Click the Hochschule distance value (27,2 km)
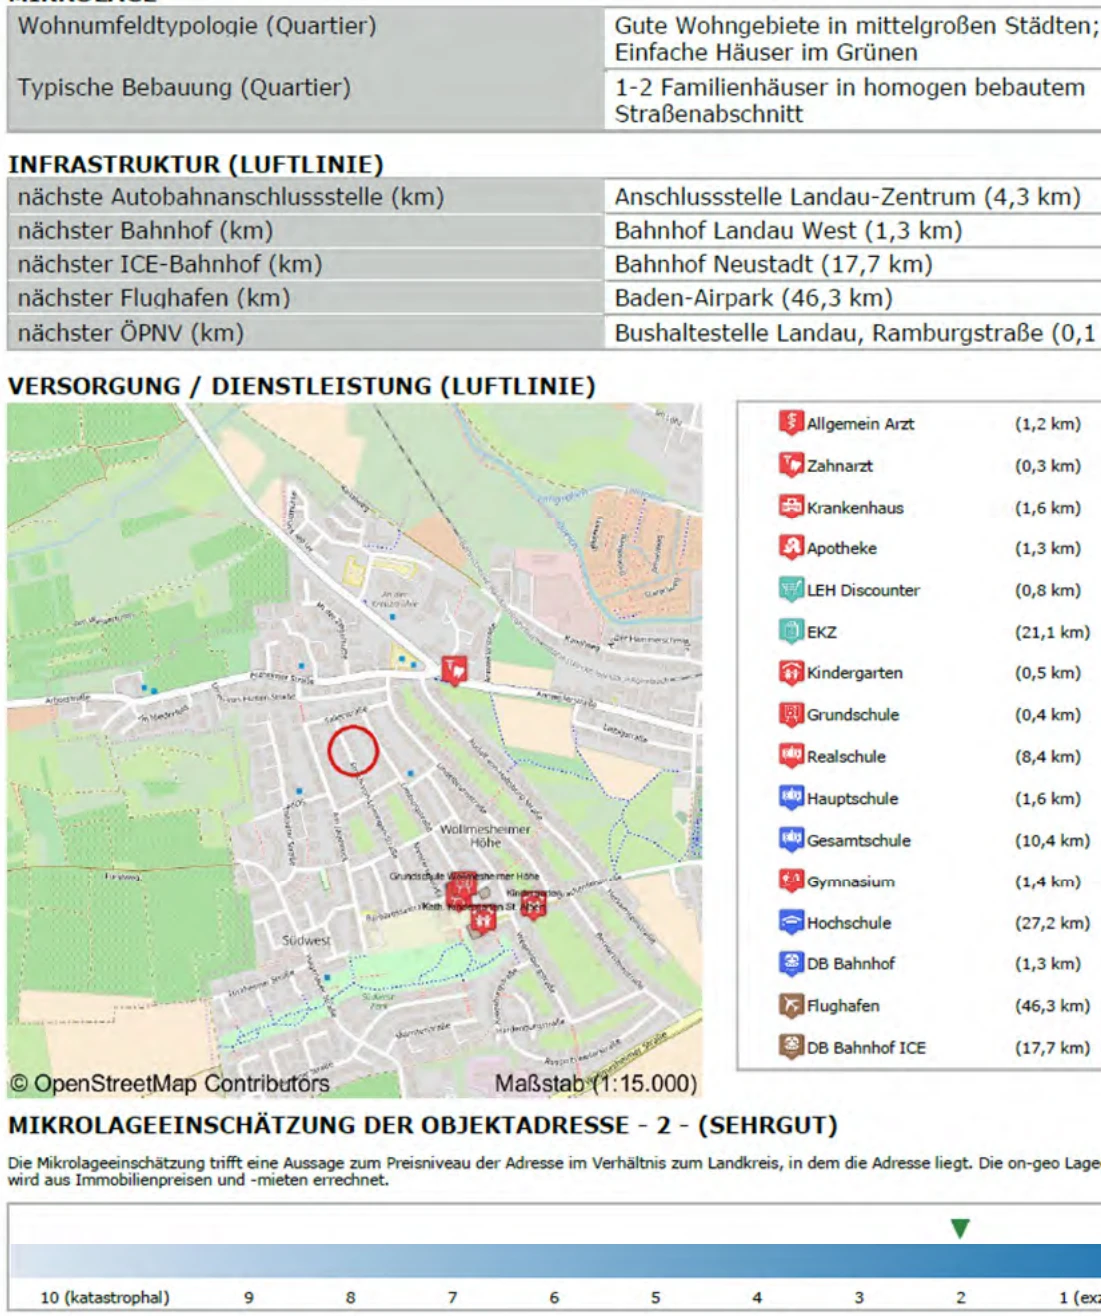 (x=1053, y=923)
